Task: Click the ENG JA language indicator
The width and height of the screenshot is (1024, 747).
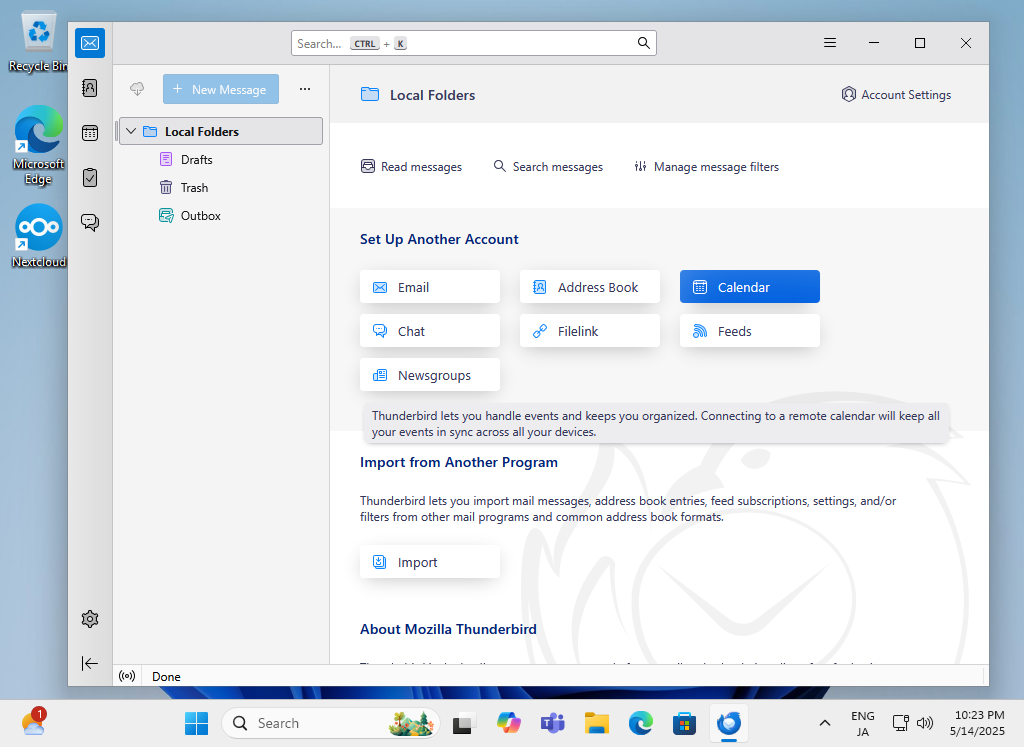Action: click(x=863, y=723)
